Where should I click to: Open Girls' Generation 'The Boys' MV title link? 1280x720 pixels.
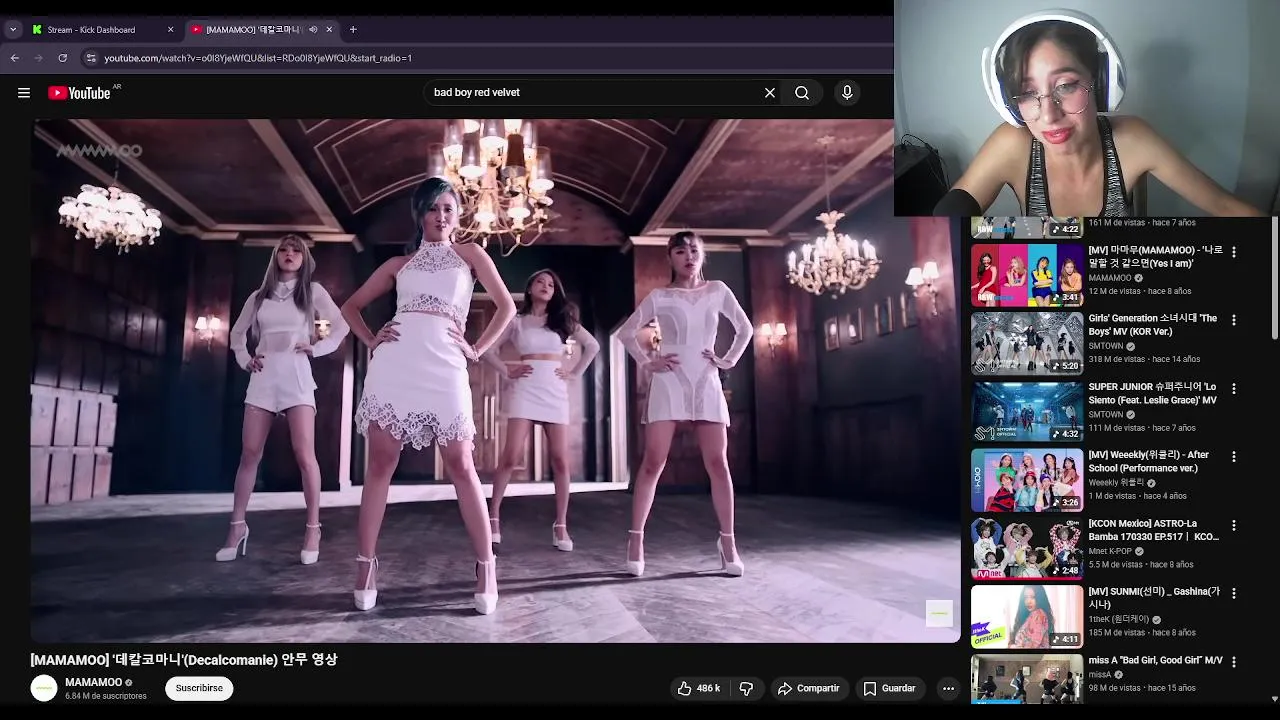coord(1153,325)
